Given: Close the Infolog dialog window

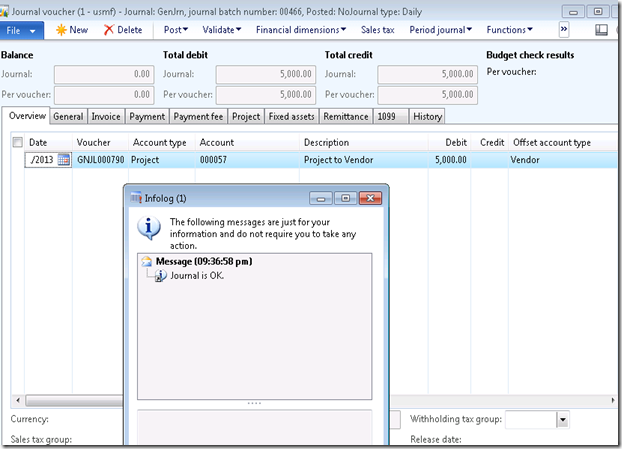Looking at the screenshot, I should tap(371, 198).
